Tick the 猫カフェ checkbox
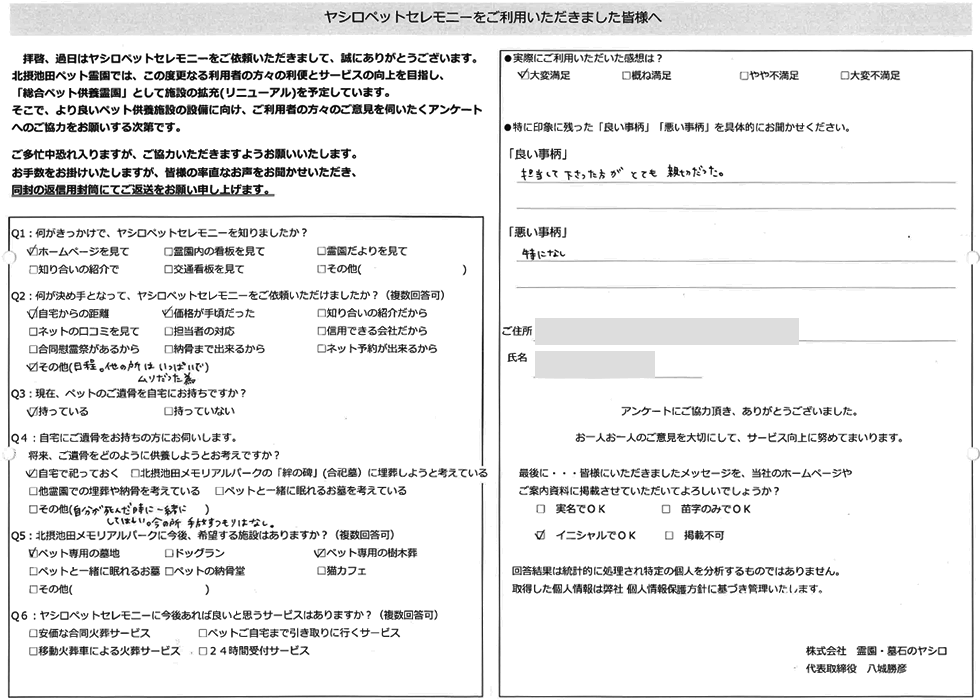Image resolution: width=980 pixels, height=700 pixels. pos(321,571)
